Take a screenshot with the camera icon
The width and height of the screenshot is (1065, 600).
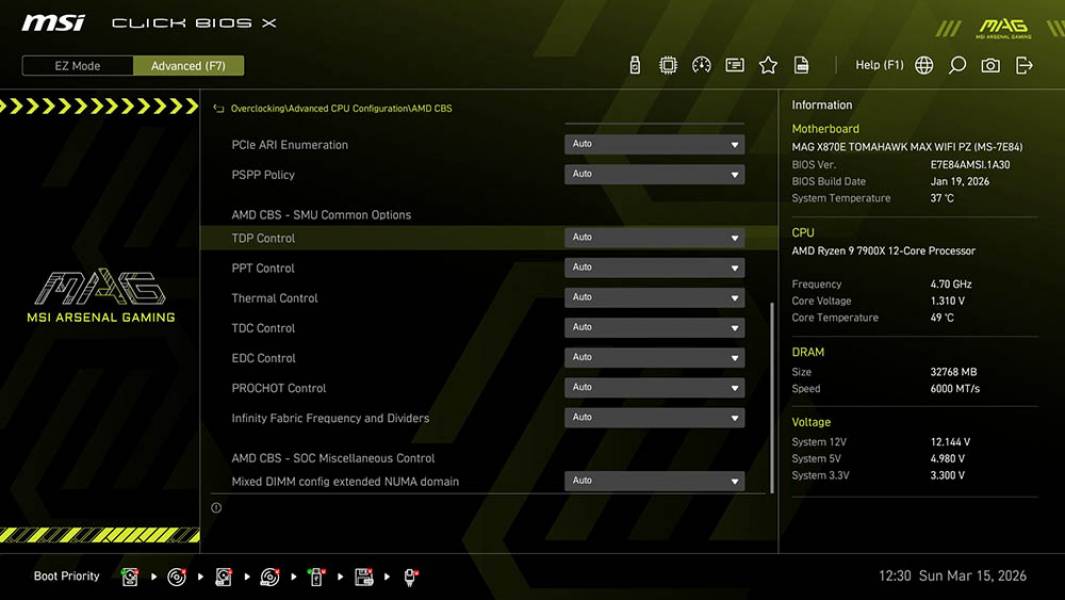(x=989, y=64)
